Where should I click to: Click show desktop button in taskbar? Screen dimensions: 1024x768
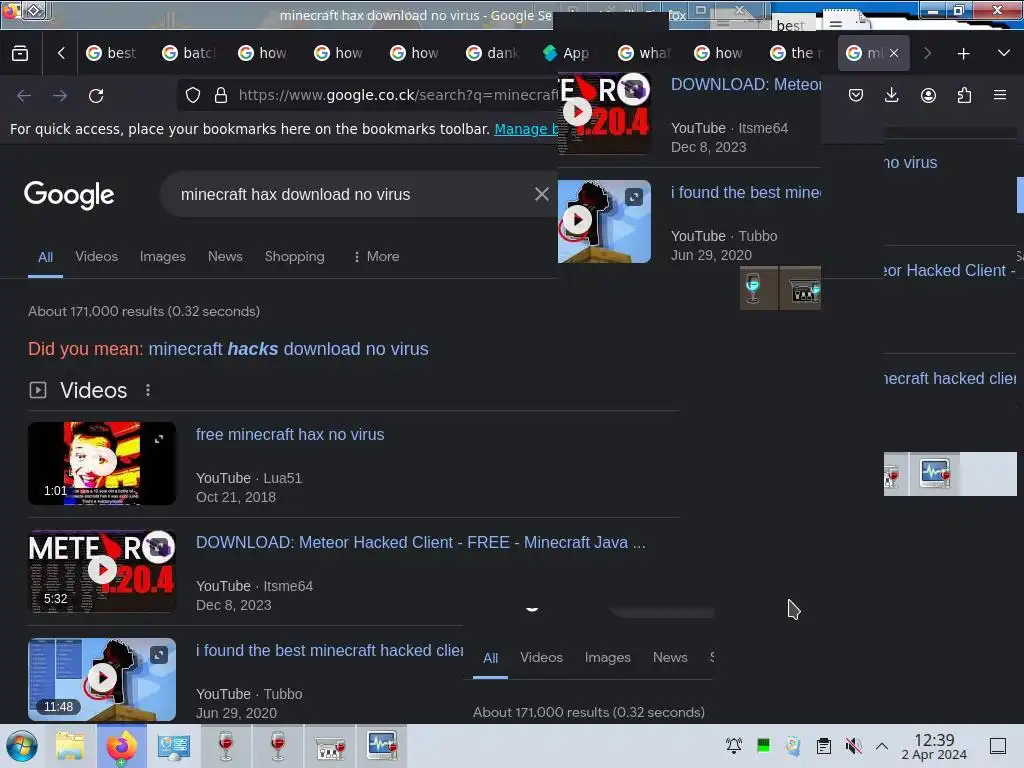coord(998,746)
